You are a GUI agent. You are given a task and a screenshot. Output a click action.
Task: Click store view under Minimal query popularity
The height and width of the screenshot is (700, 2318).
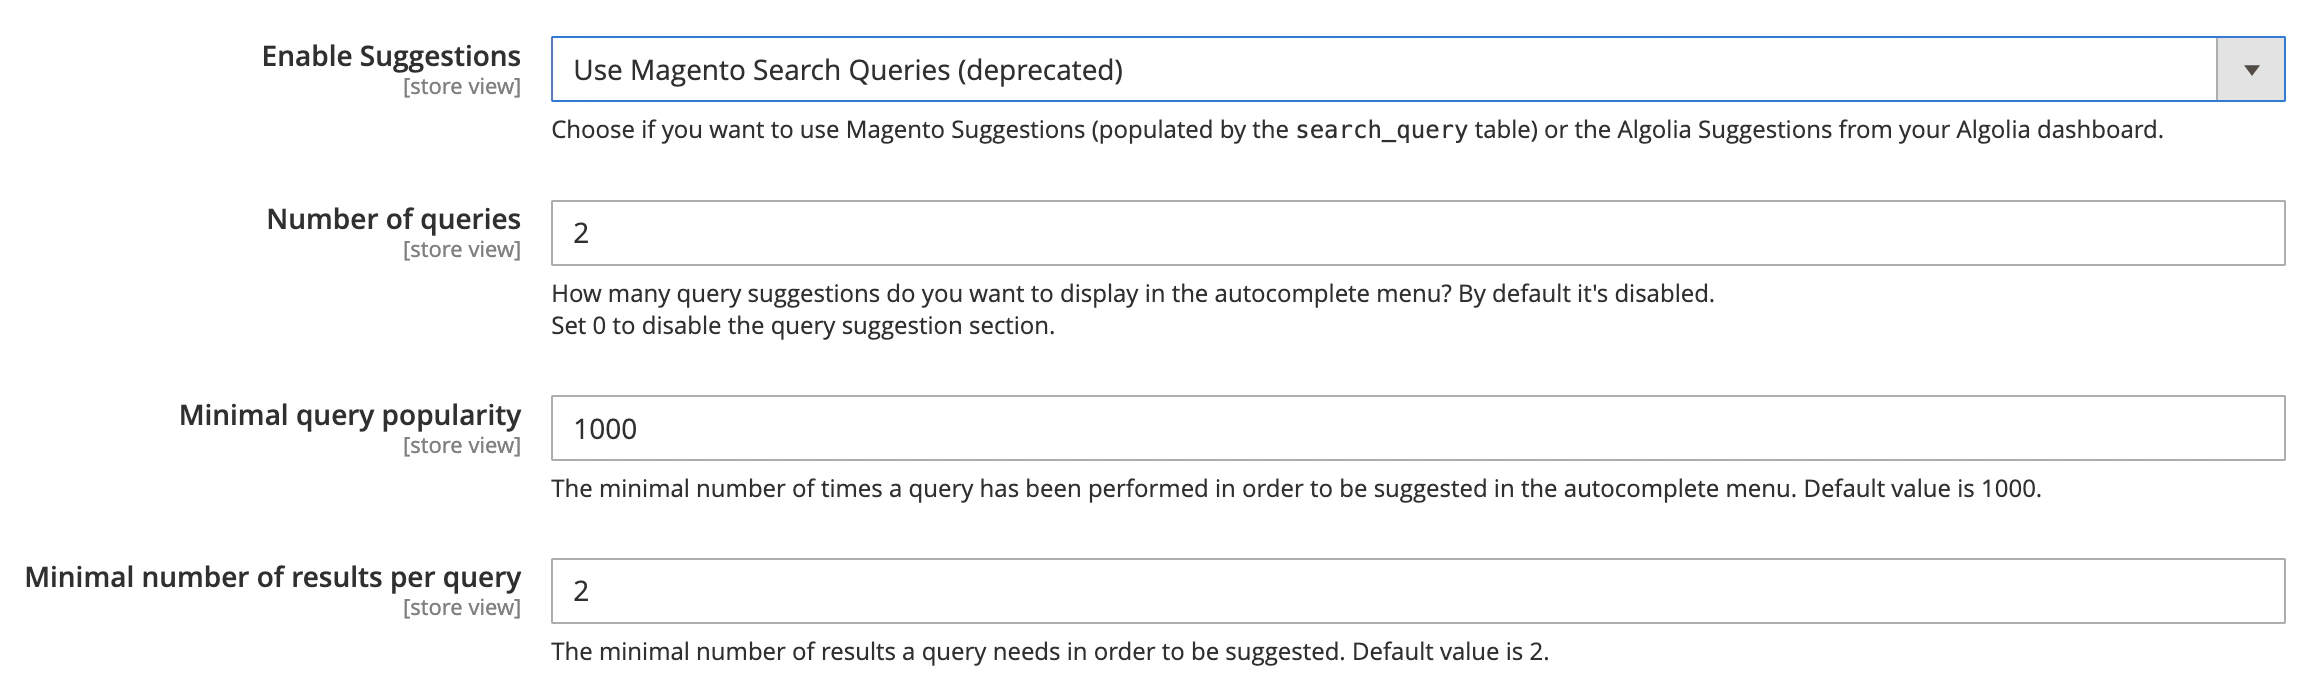462,444
